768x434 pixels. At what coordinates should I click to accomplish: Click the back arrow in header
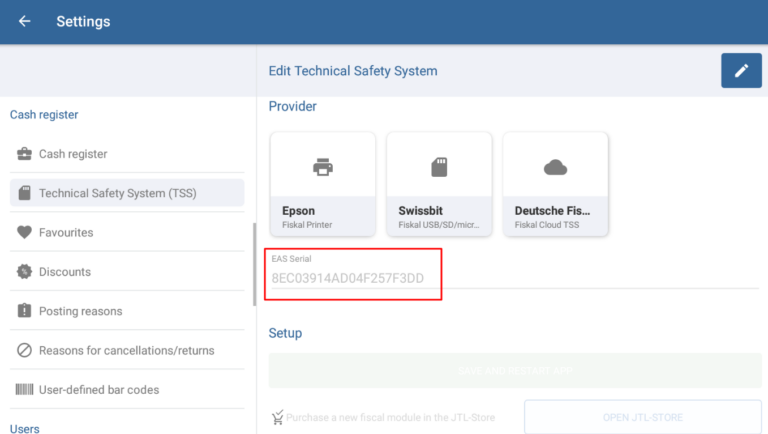click(25, 21)
